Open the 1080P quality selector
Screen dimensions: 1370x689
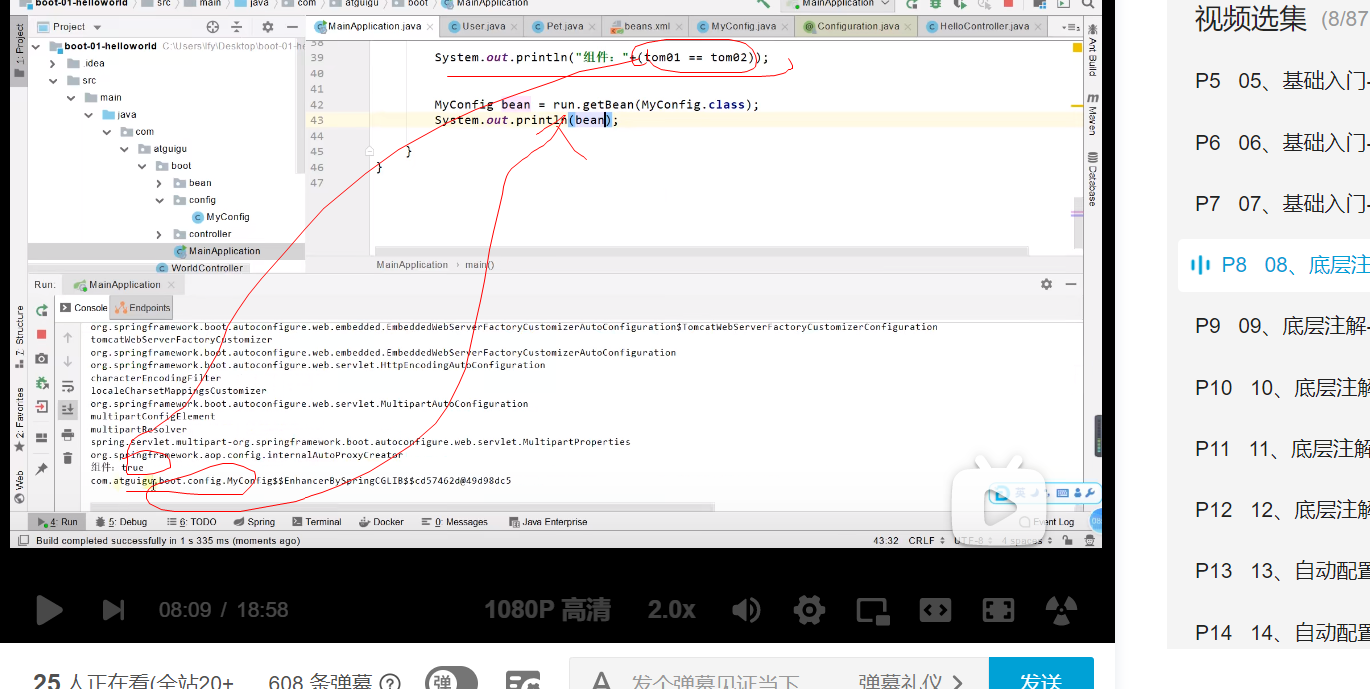pyautogui.click(x=547, y=609)
